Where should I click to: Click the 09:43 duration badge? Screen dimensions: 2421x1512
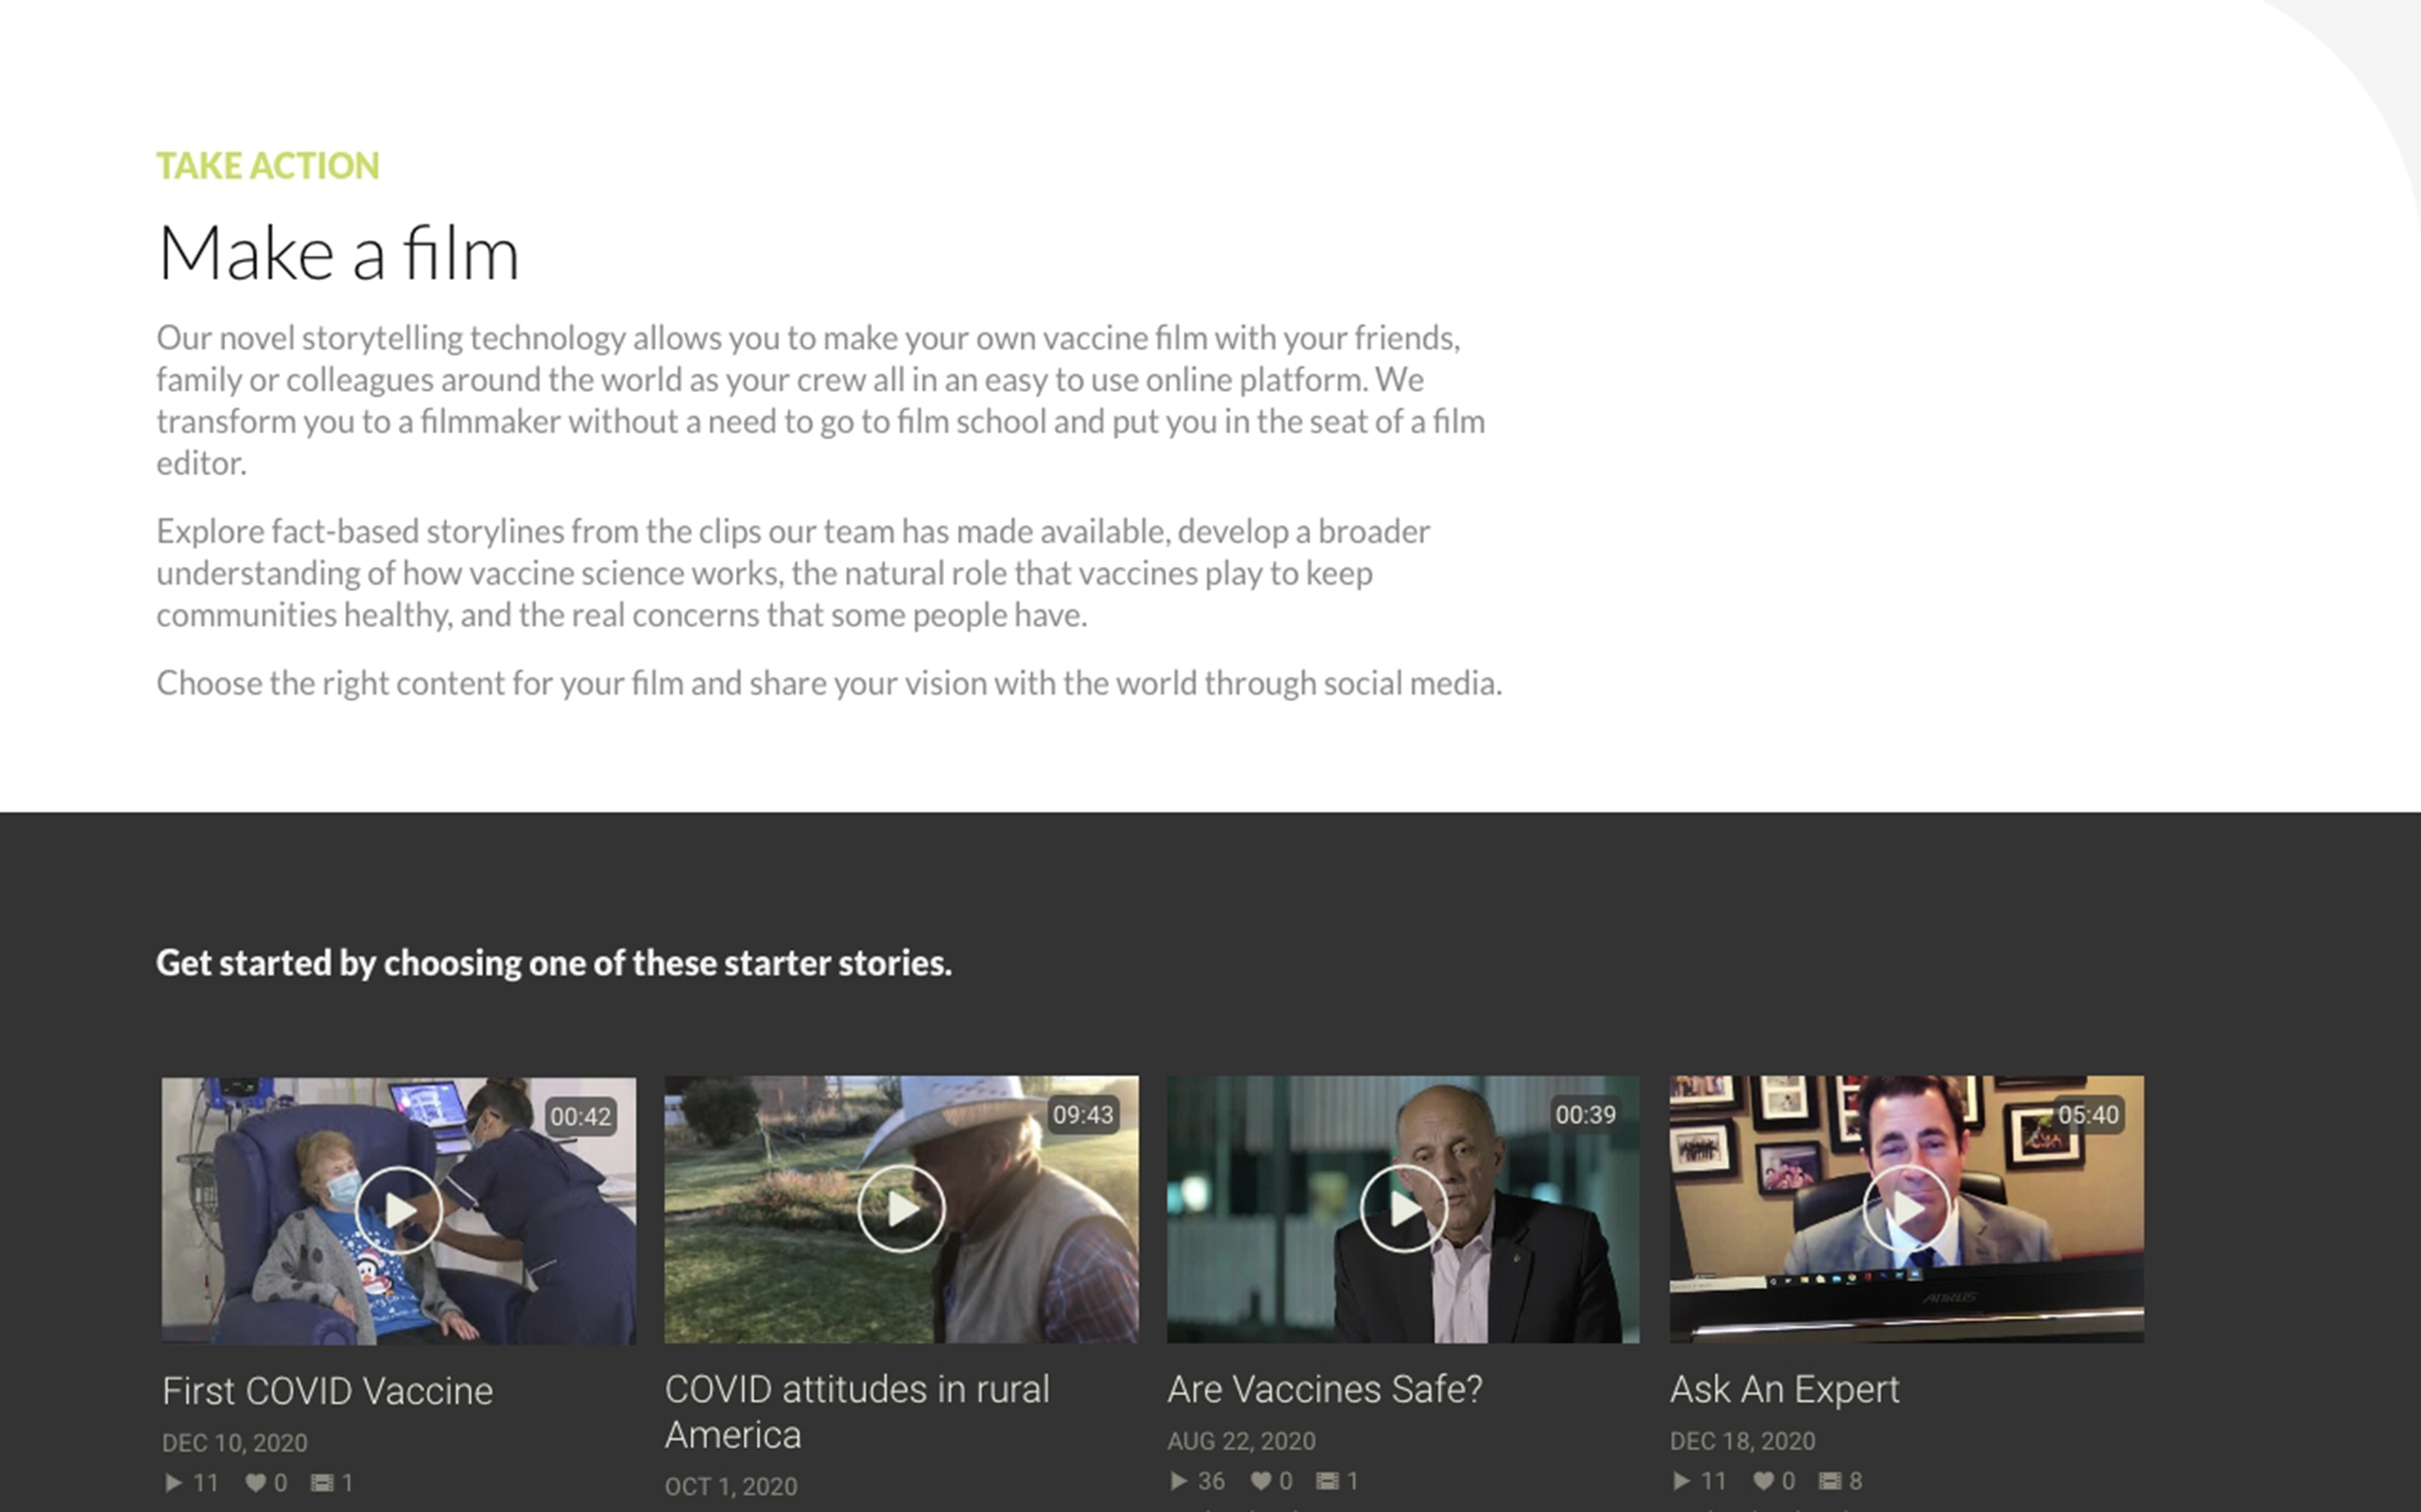pos(1083,1114)
